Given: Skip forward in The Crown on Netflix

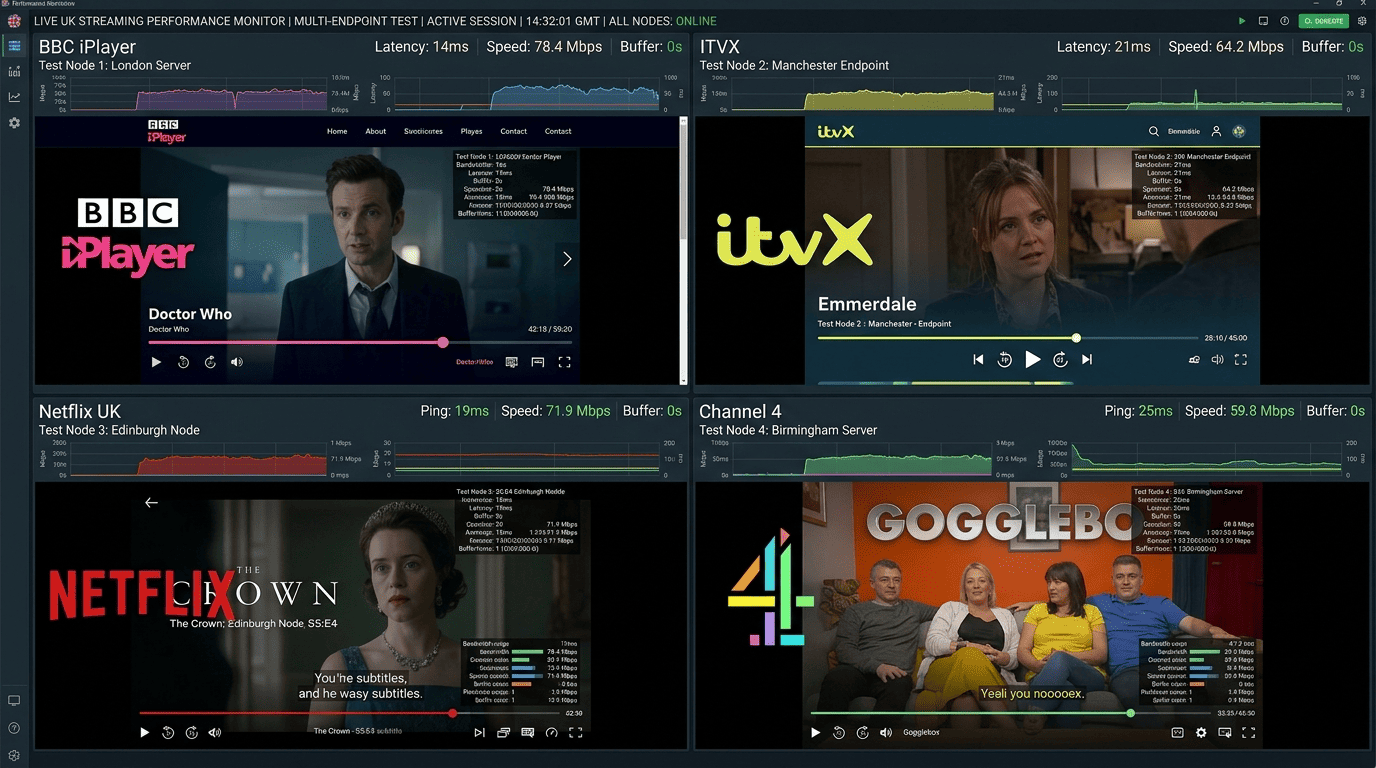Looking at the screenshot, I should point(191,733).
